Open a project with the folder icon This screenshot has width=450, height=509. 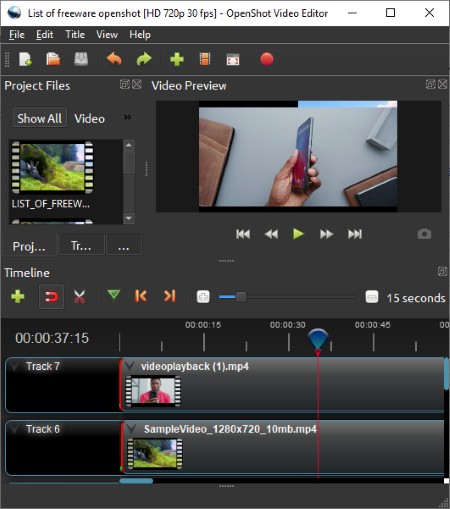point(53,60)
